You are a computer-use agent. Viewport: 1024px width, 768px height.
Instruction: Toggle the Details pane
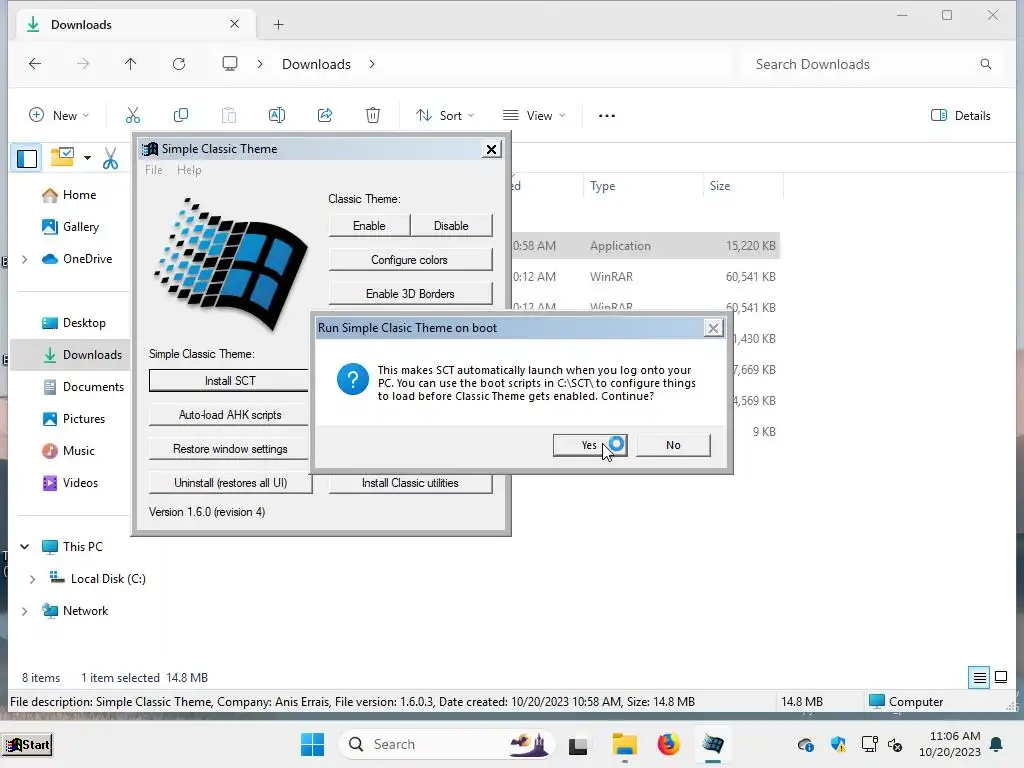point(961,115)
